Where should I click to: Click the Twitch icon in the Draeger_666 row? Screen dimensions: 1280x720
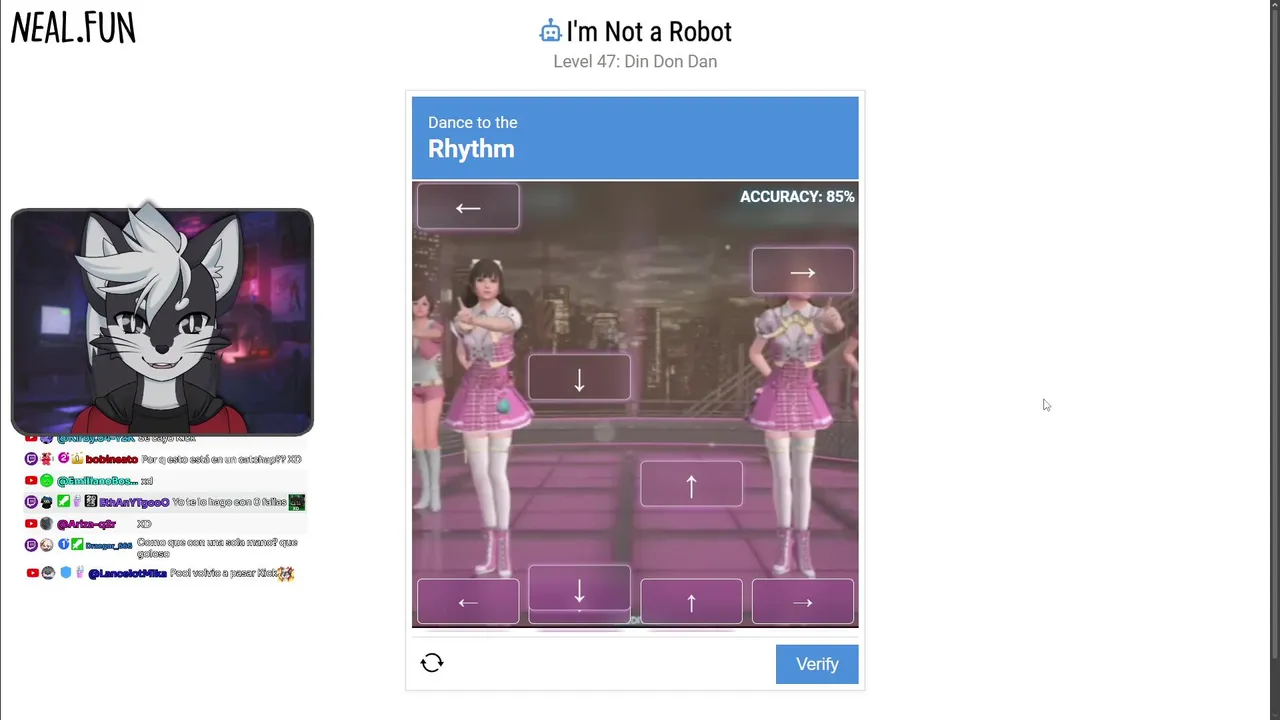pos(31,545)
